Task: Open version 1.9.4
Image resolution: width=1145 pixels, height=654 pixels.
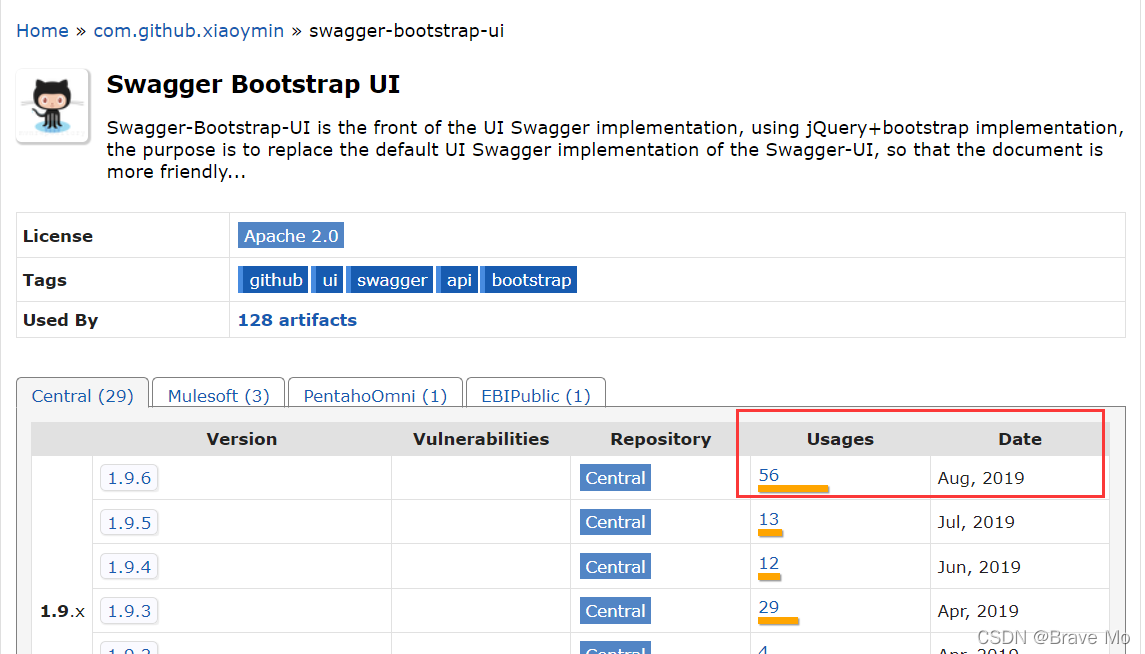Action: pos(129,566)
